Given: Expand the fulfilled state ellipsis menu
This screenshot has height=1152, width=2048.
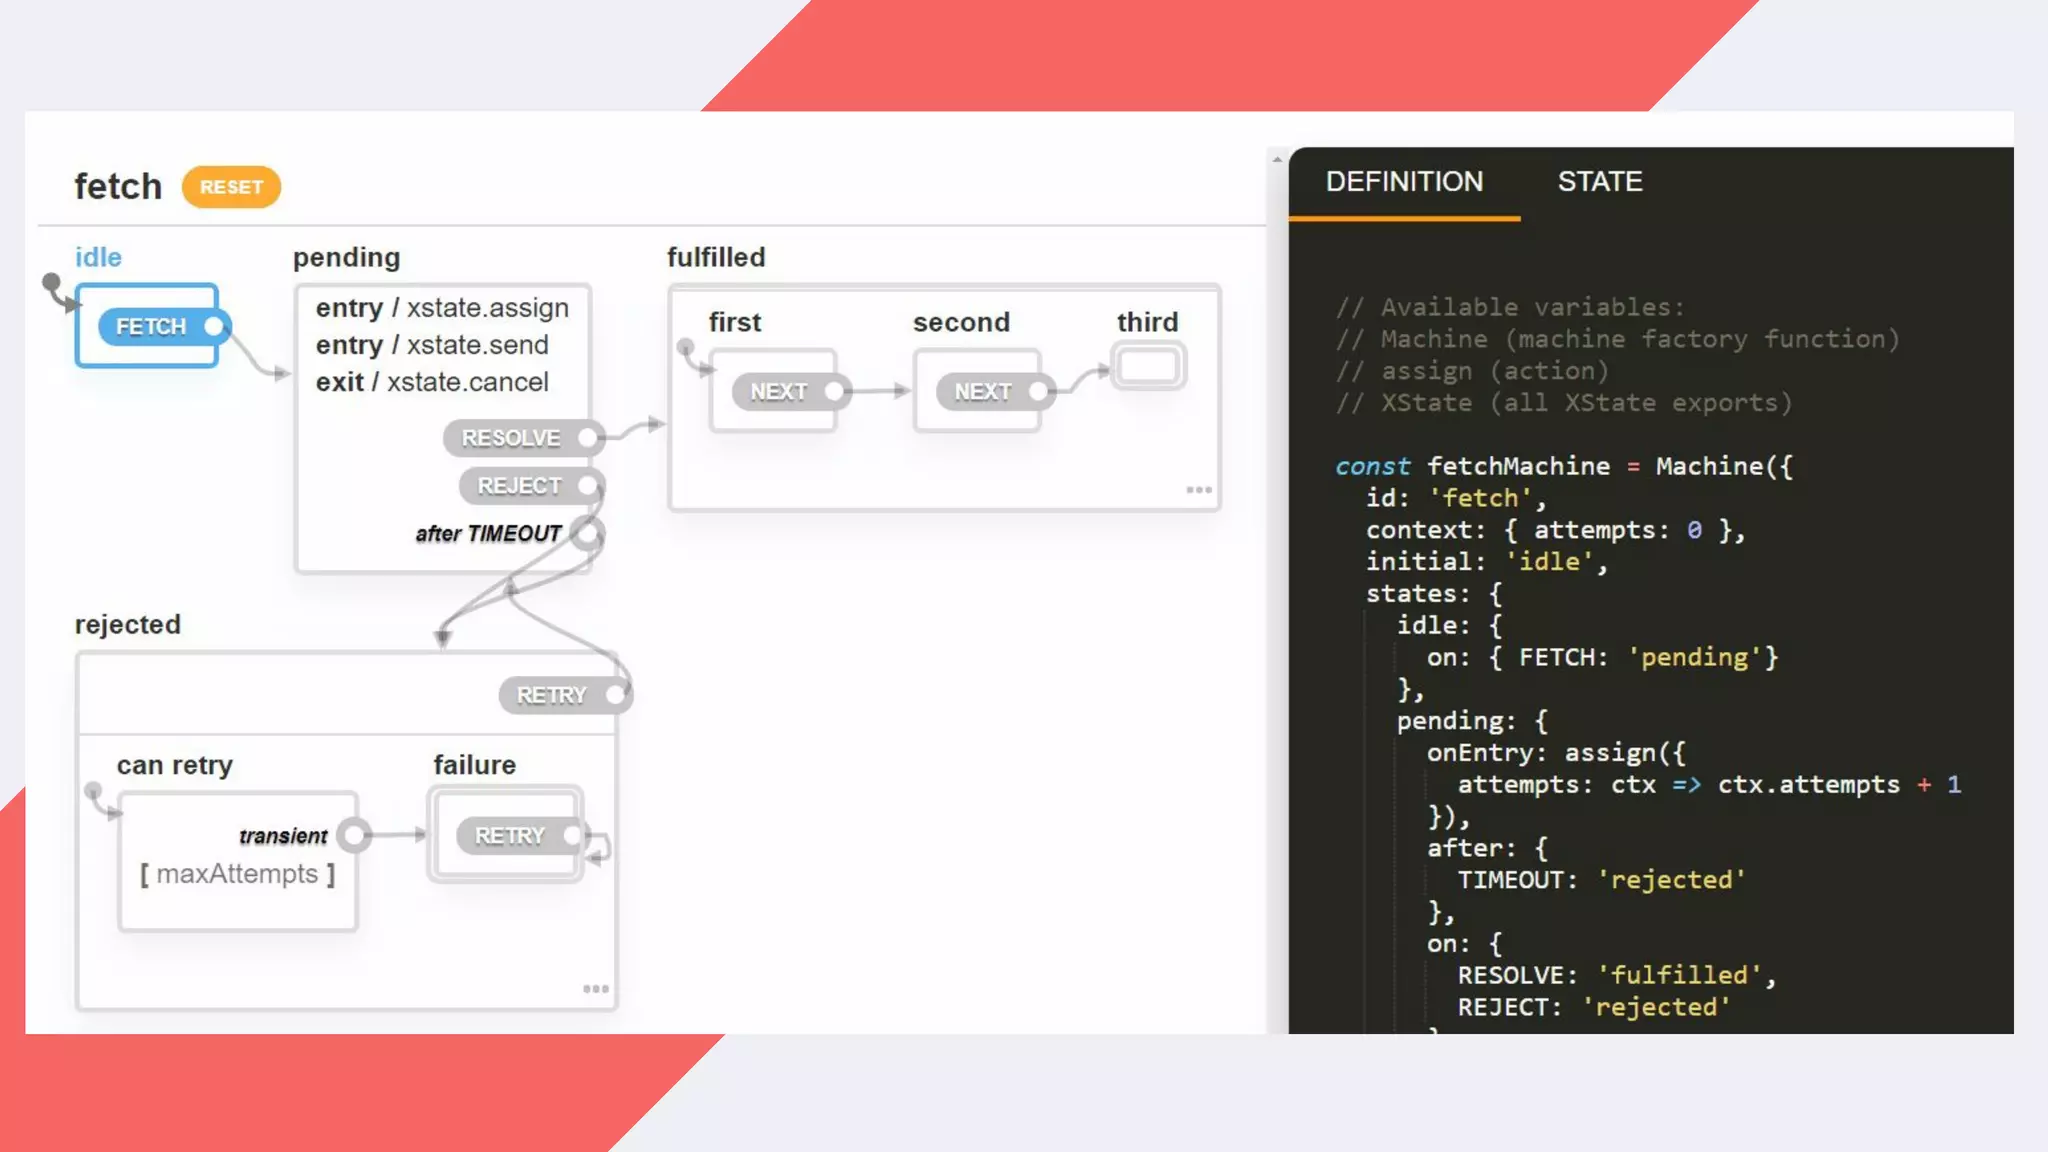Looking at the screenshot, I should point(1199,490).
